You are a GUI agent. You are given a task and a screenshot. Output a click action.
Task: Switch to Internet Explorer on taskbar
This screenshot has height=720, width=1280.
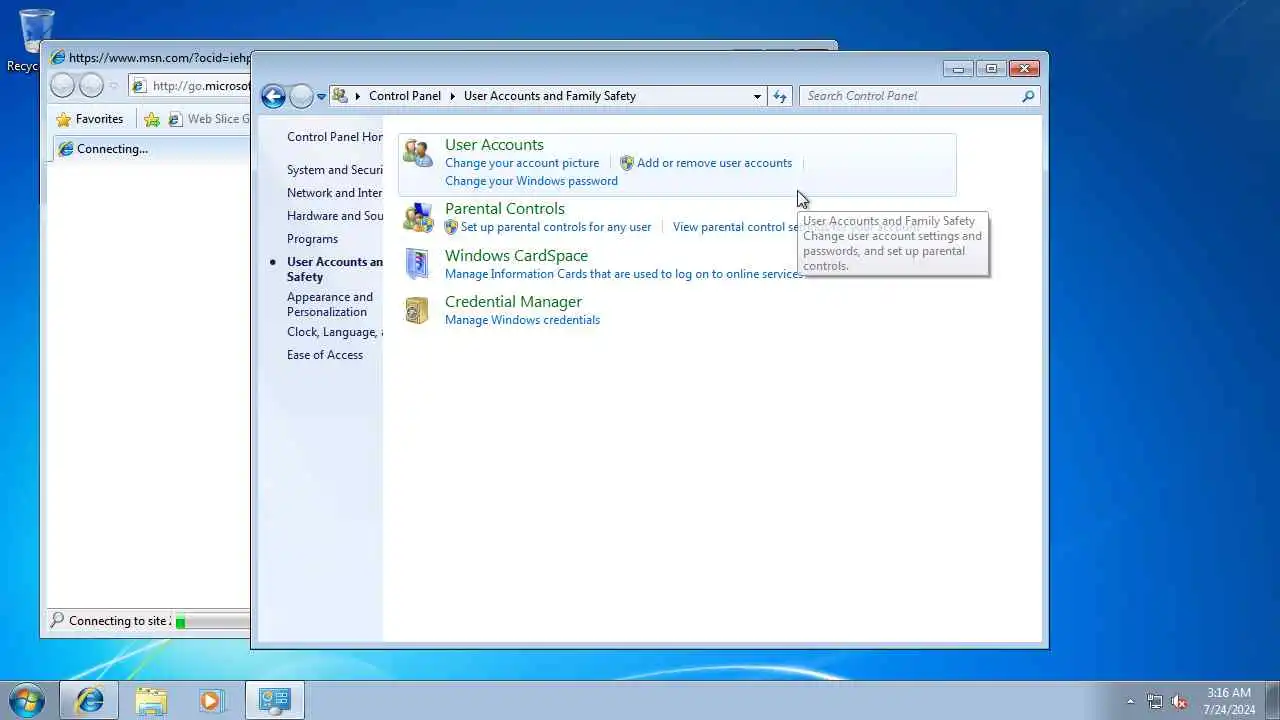pos(89,700)
